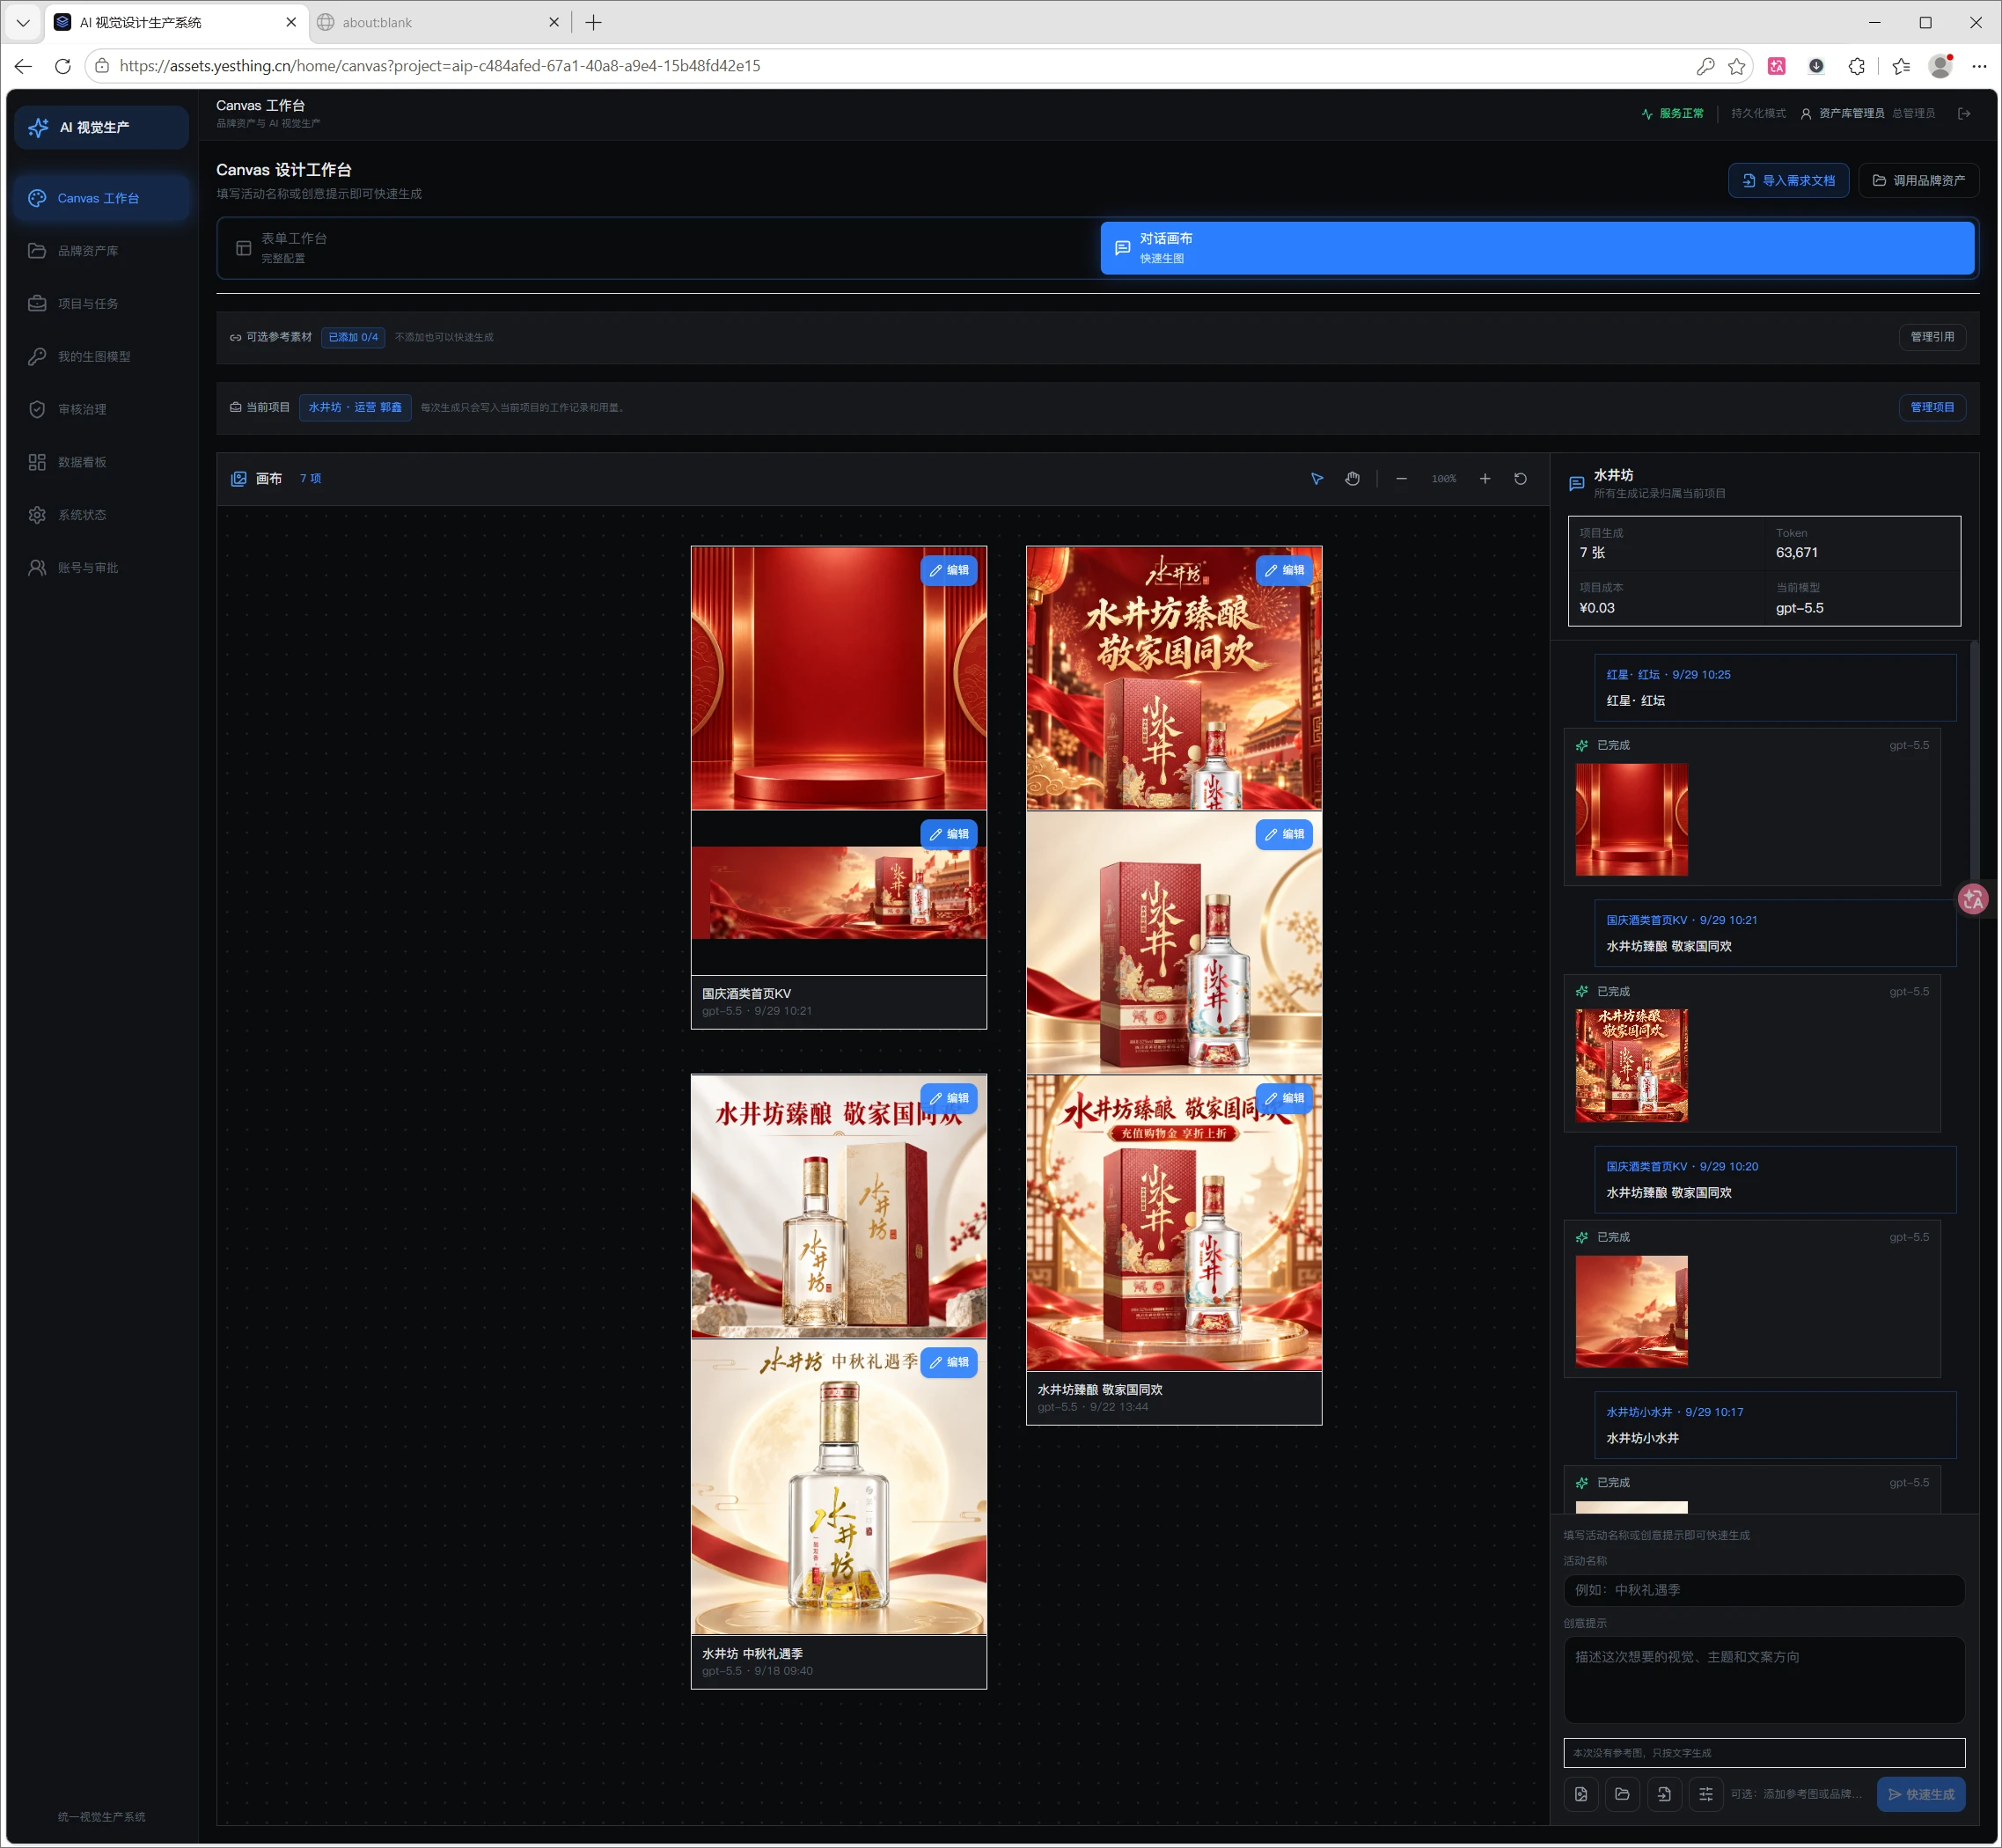Image resolution: width=2002 pixels, height=1848 pixels.
Task: Reset canvas view with rotate icon
Action: point(1520,479)
